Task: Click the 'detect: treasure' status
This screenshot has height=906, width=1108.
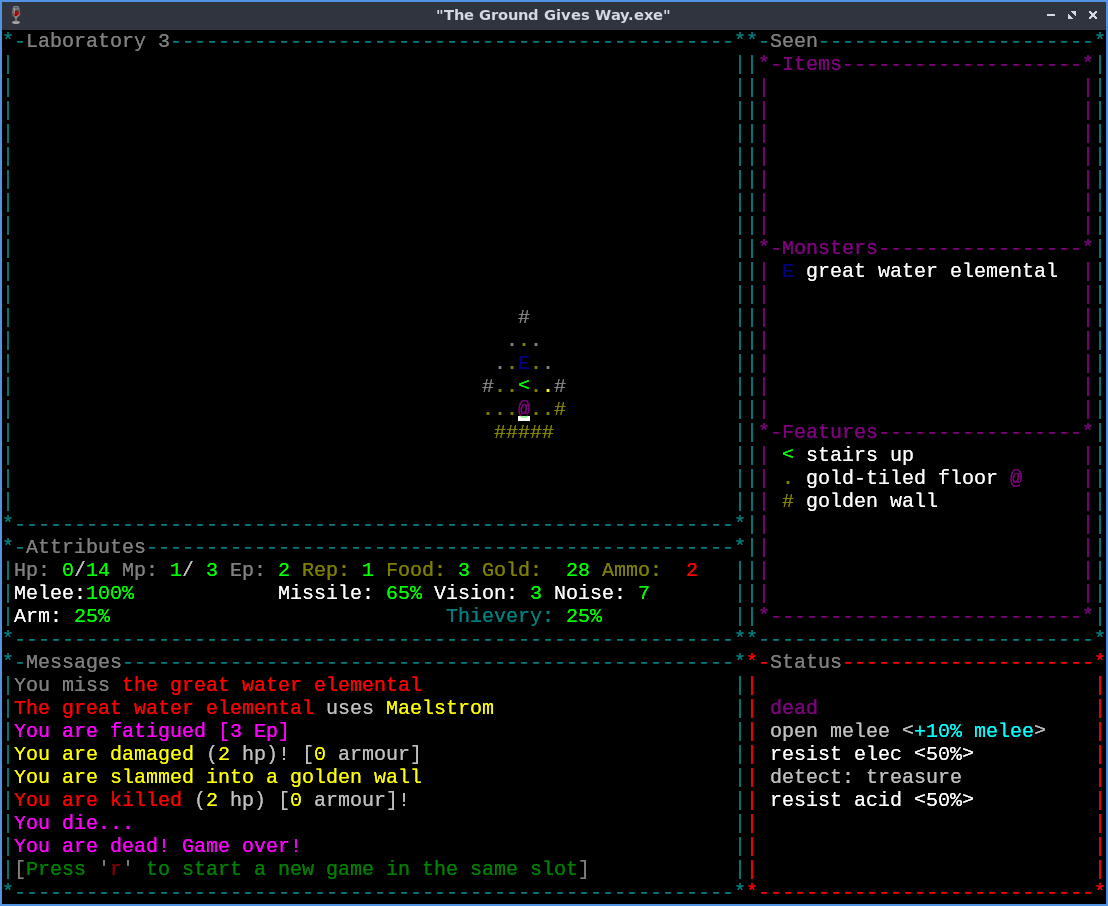Action: [x=866, y=776]
